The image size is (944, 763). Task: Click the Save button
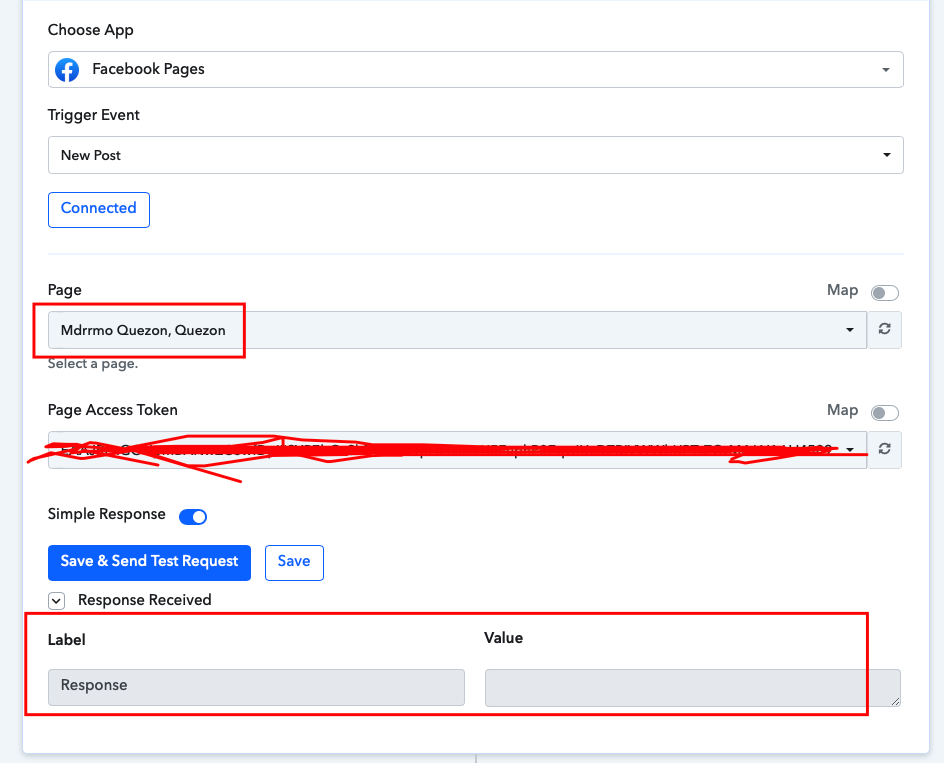pos(294,562)
